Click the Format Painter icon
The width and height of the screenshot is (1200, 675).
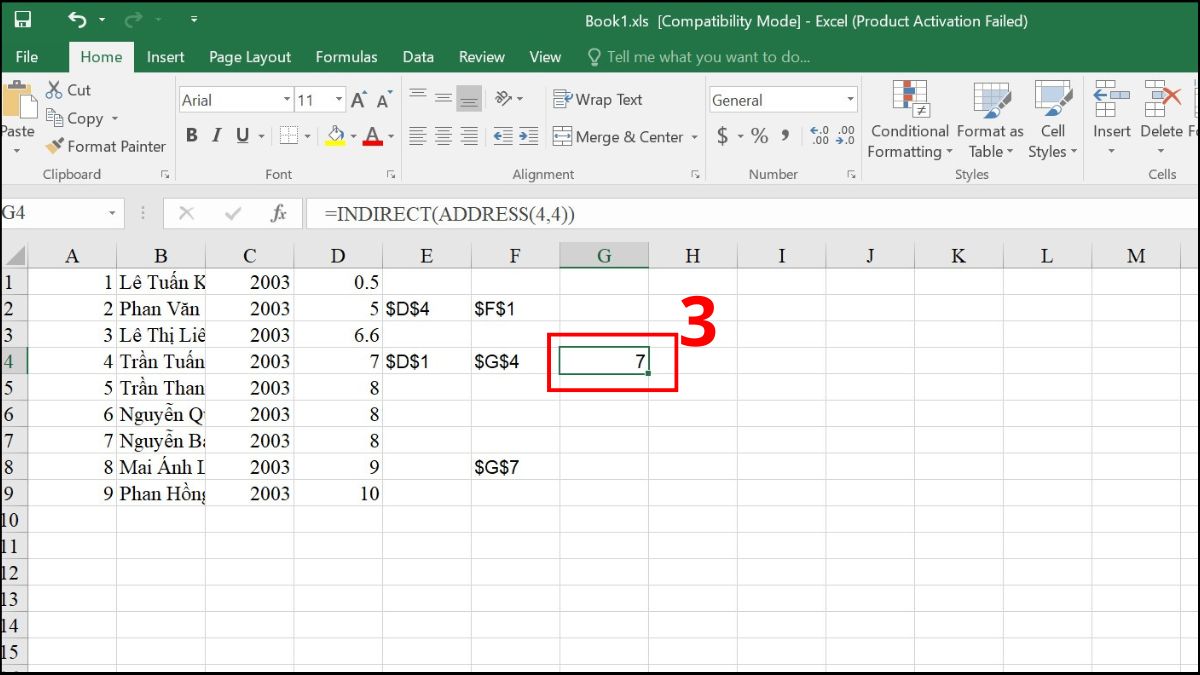(54, 146)
